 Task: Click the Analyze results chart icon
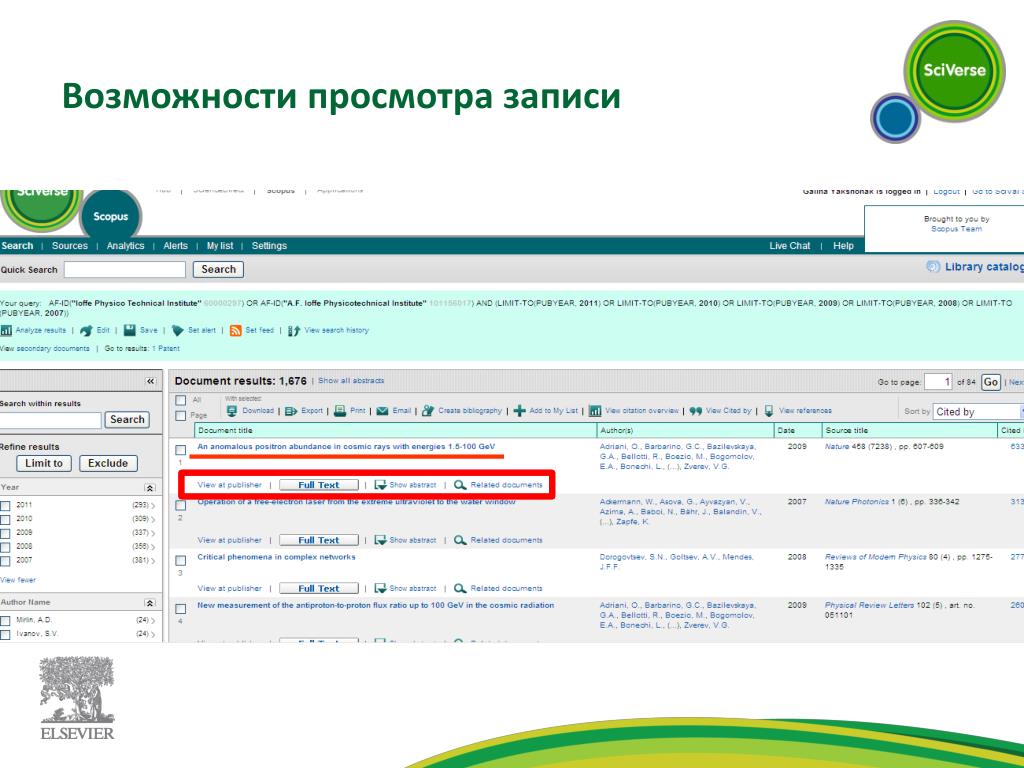coord(7,330)
